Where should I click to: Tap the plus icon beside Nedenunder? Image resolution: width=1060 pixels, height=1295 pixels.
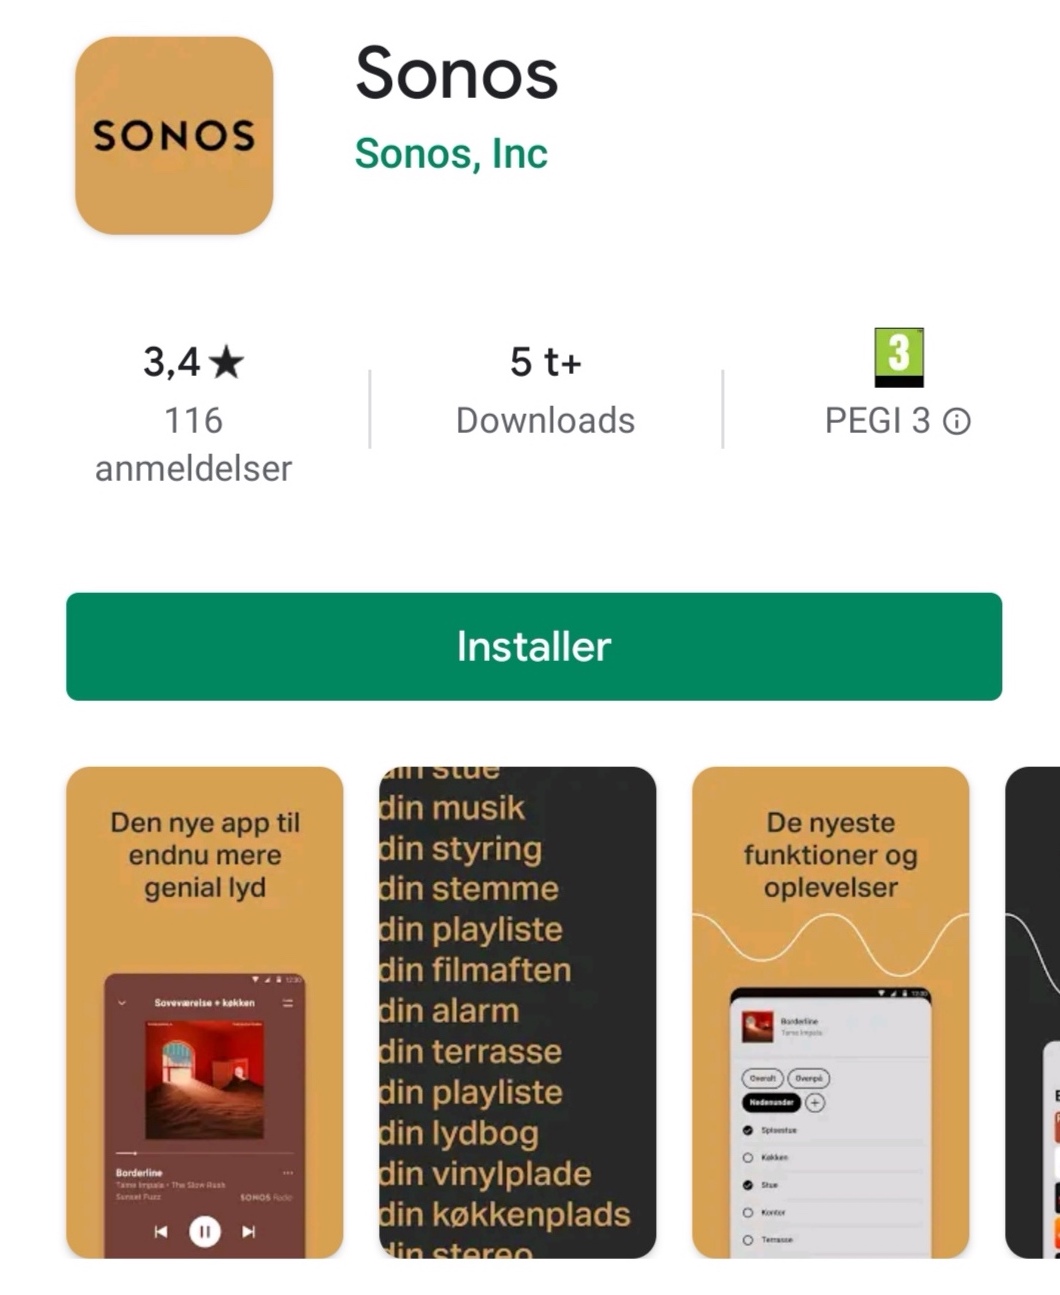click(815, 1103)
